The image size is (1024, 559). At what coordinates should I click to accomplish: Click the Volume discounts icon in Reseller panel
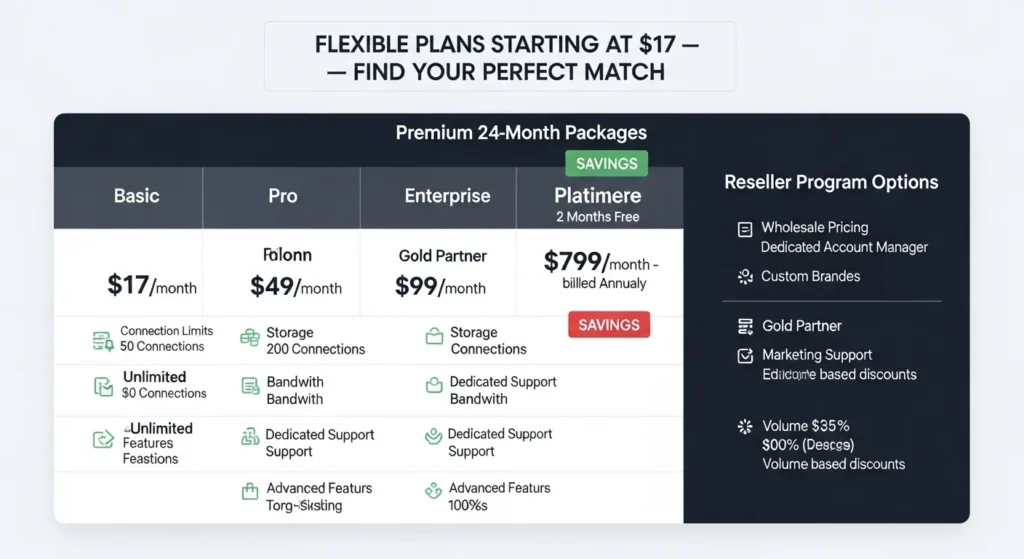pyautogui.click(x=744, y=427)
